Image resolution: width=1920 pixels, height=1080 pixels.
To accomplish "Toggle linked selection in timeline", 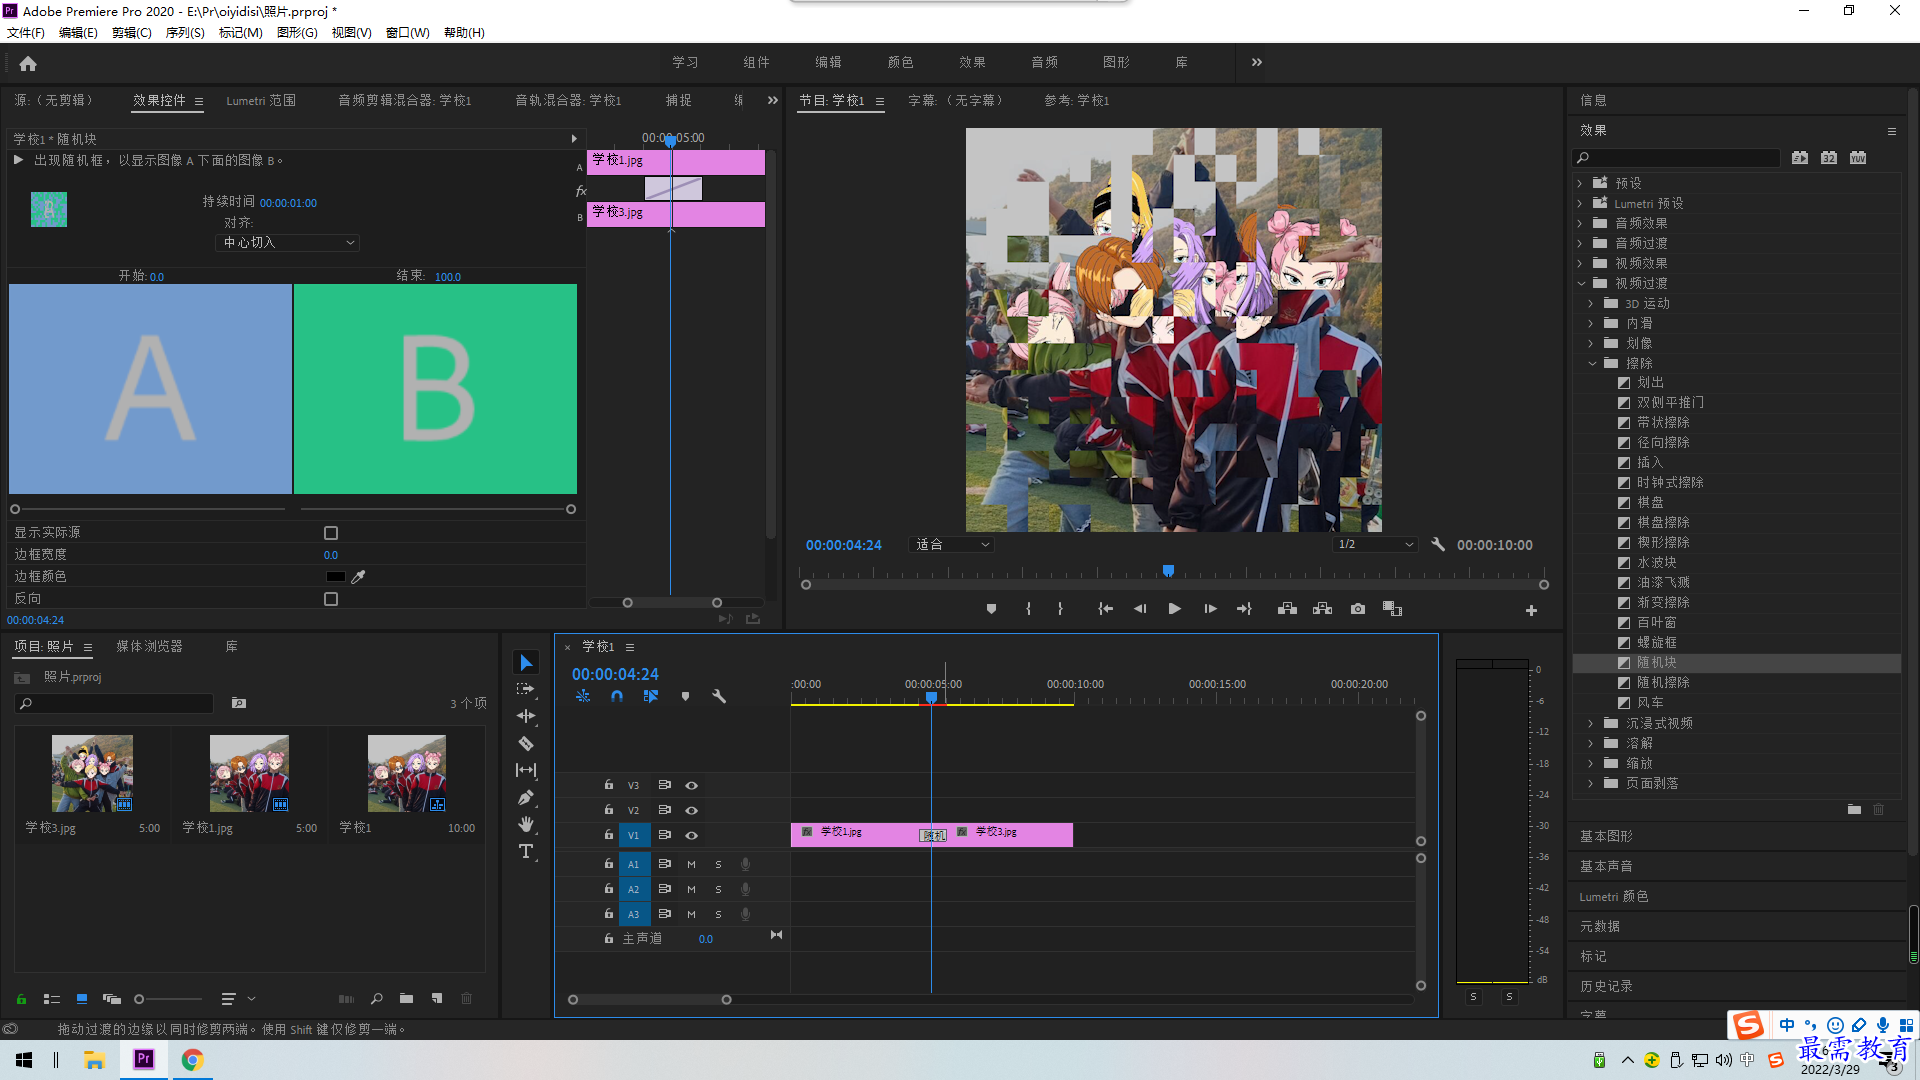I will coord(651,697).
